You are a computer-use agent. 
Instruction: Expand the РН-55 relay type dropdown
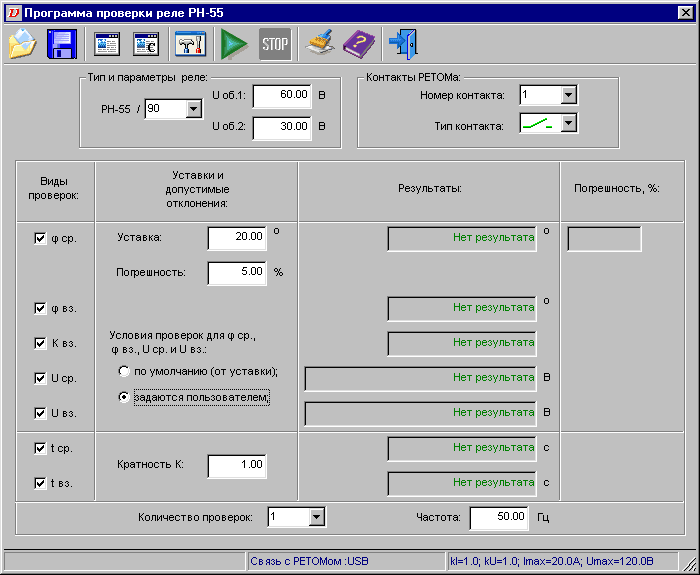pyautogui.click(x=194, y=108)
